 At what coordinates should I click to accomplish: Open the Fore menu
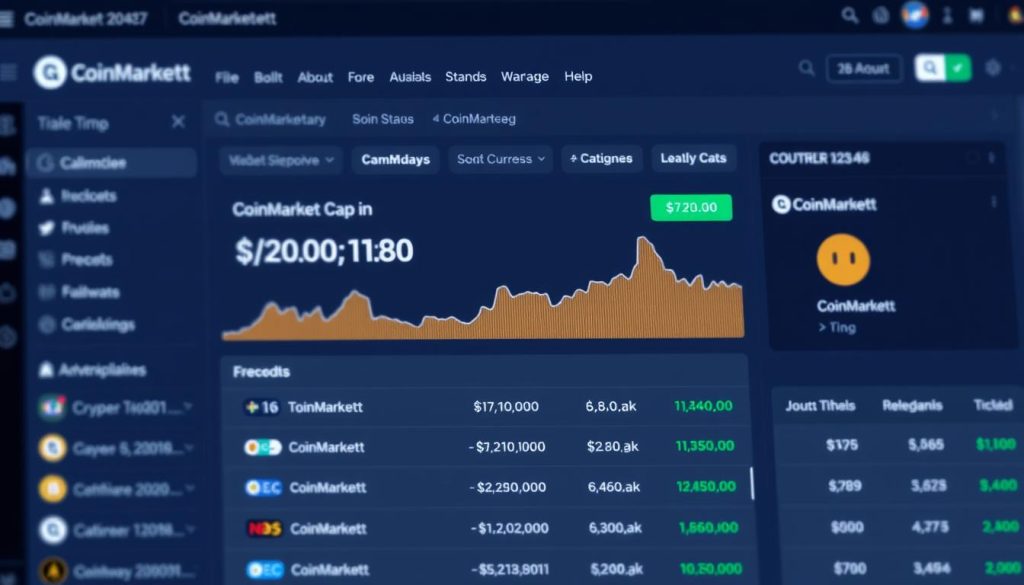[360, 77]
